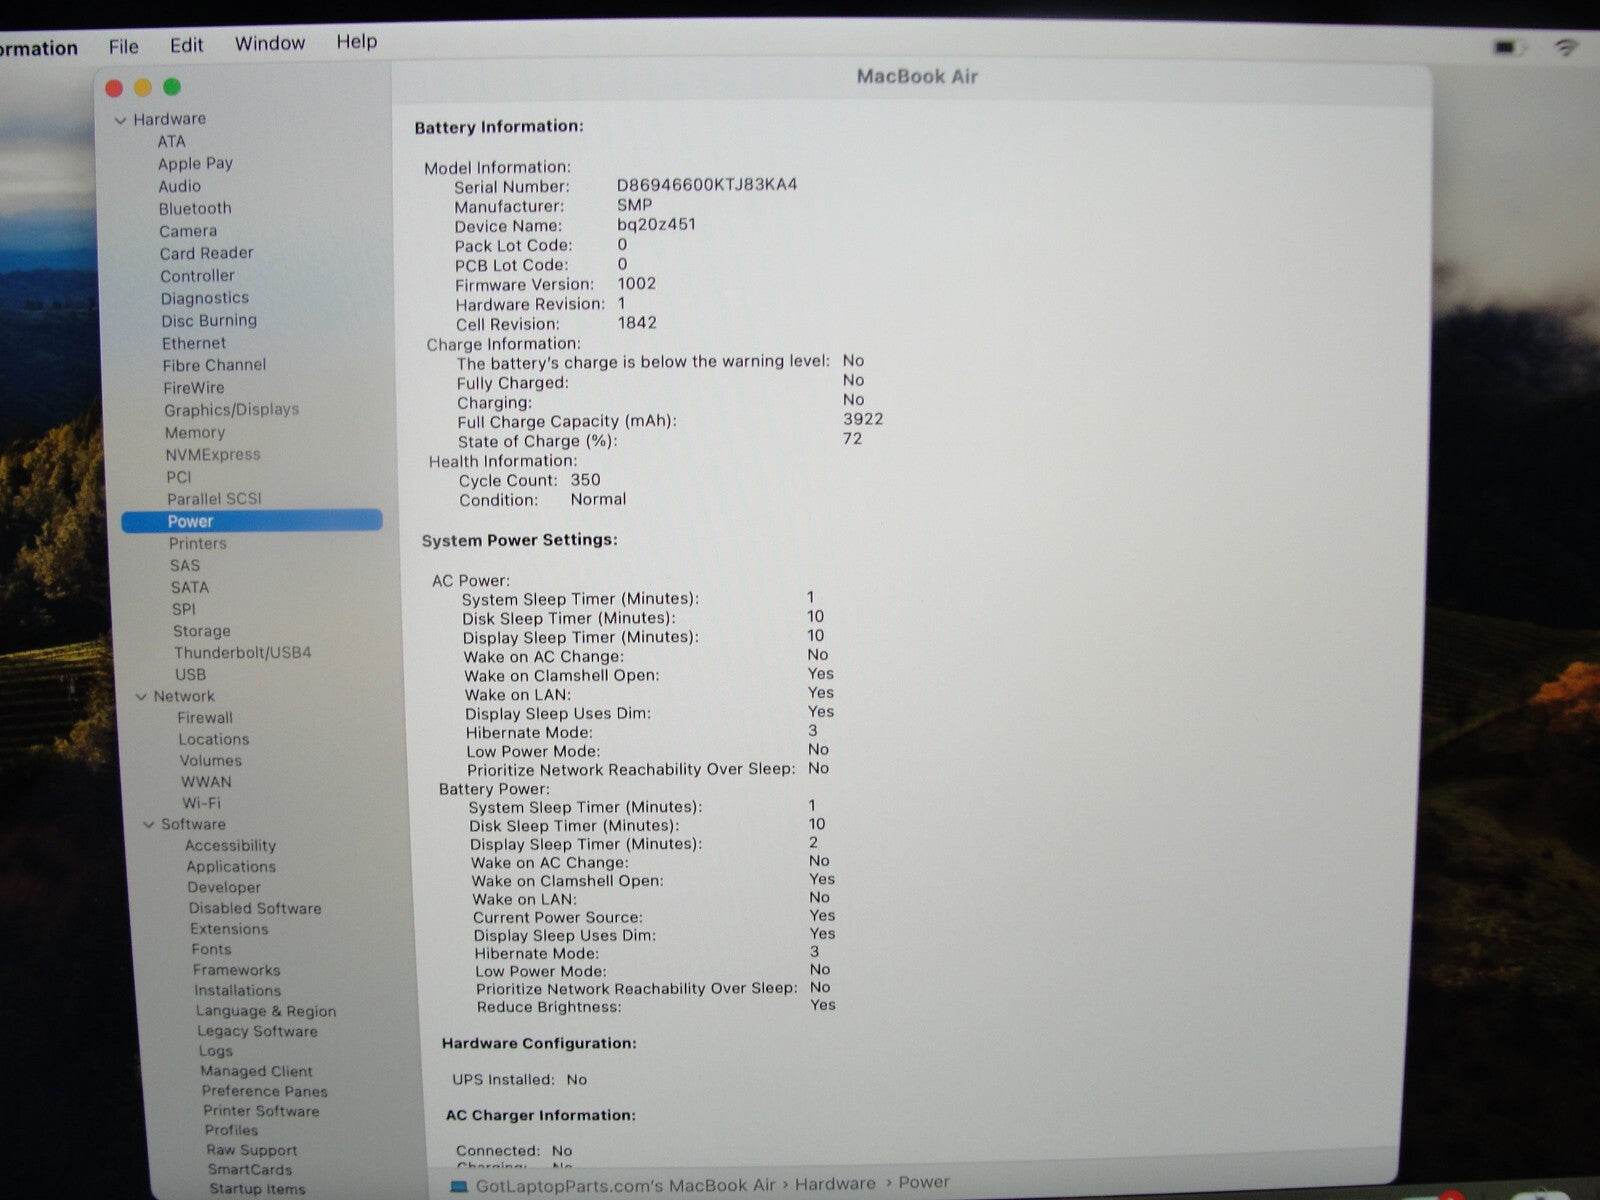Select Bluetooth in the sidebar
The image size is (1600, 1200).
pos(196,208)
